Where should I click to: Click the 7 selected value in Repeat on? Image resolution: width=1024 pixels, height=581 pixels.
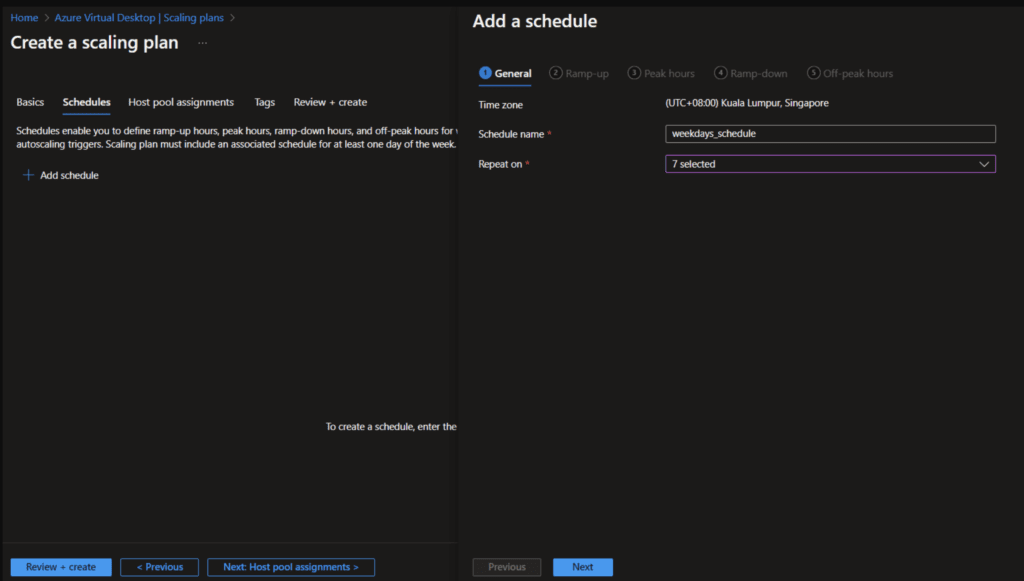pos(694,164)
